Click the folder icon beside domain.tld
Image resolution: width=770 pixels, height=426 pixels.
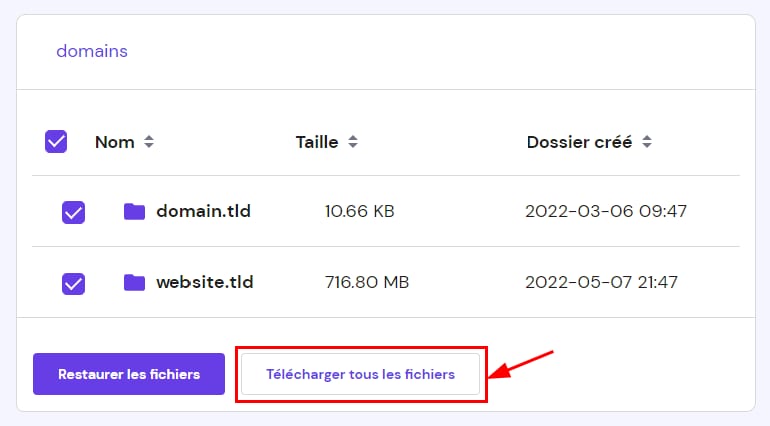pyautogui.click(x=134, y=211)
